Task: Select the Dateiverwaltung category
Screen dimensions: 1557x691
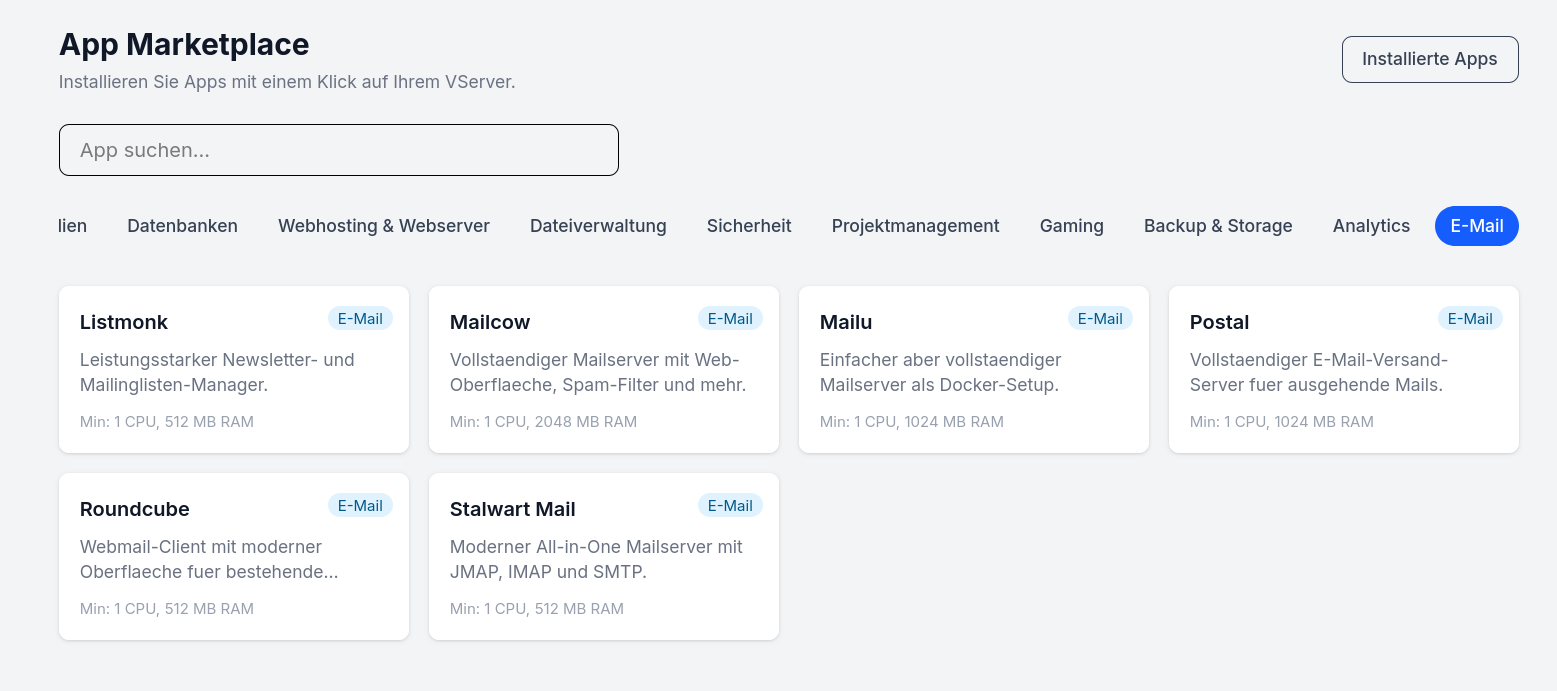Action: tap(598, 226)
